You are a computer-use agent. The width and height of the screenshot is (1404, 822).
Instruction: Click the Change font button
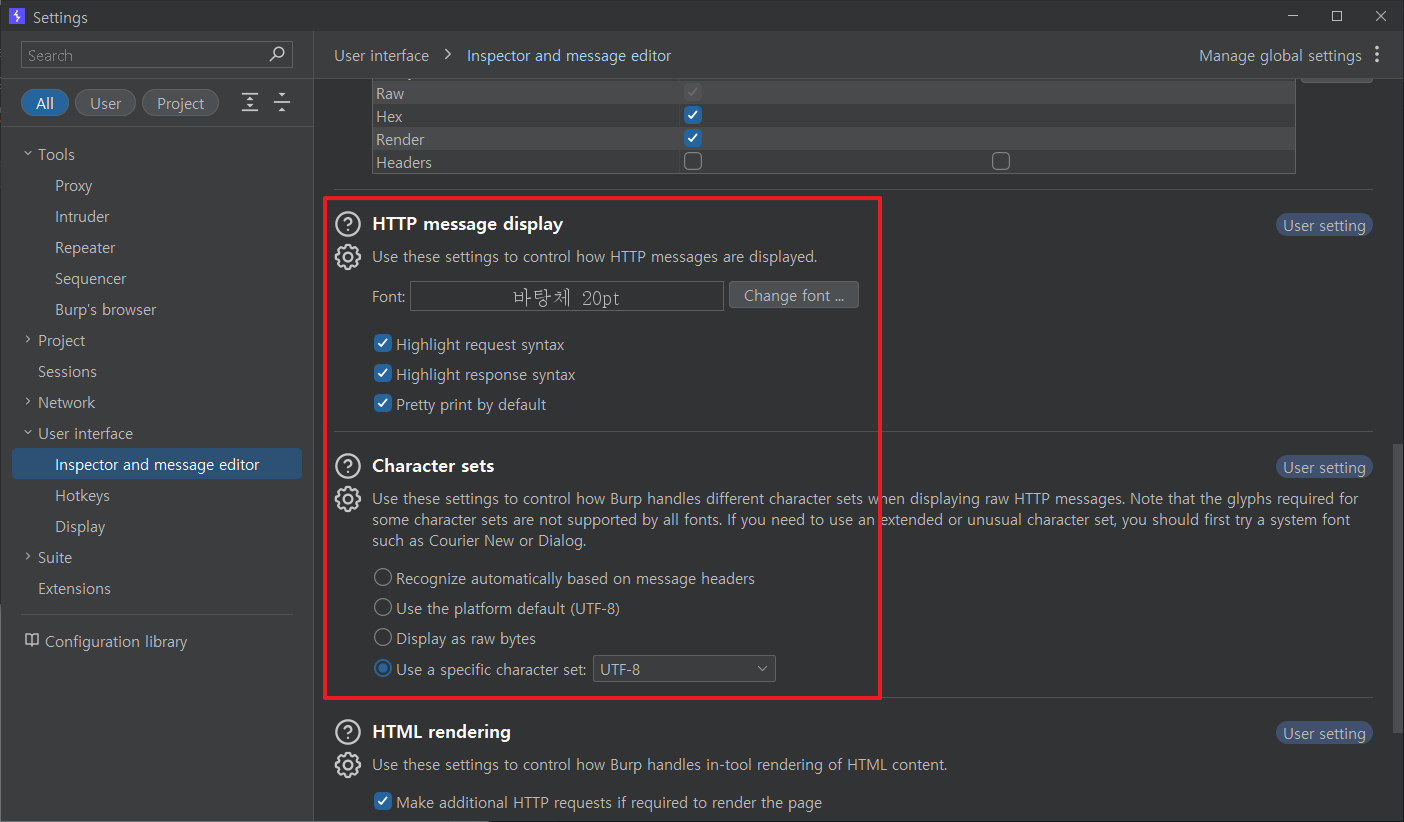[x=794, y=295]
